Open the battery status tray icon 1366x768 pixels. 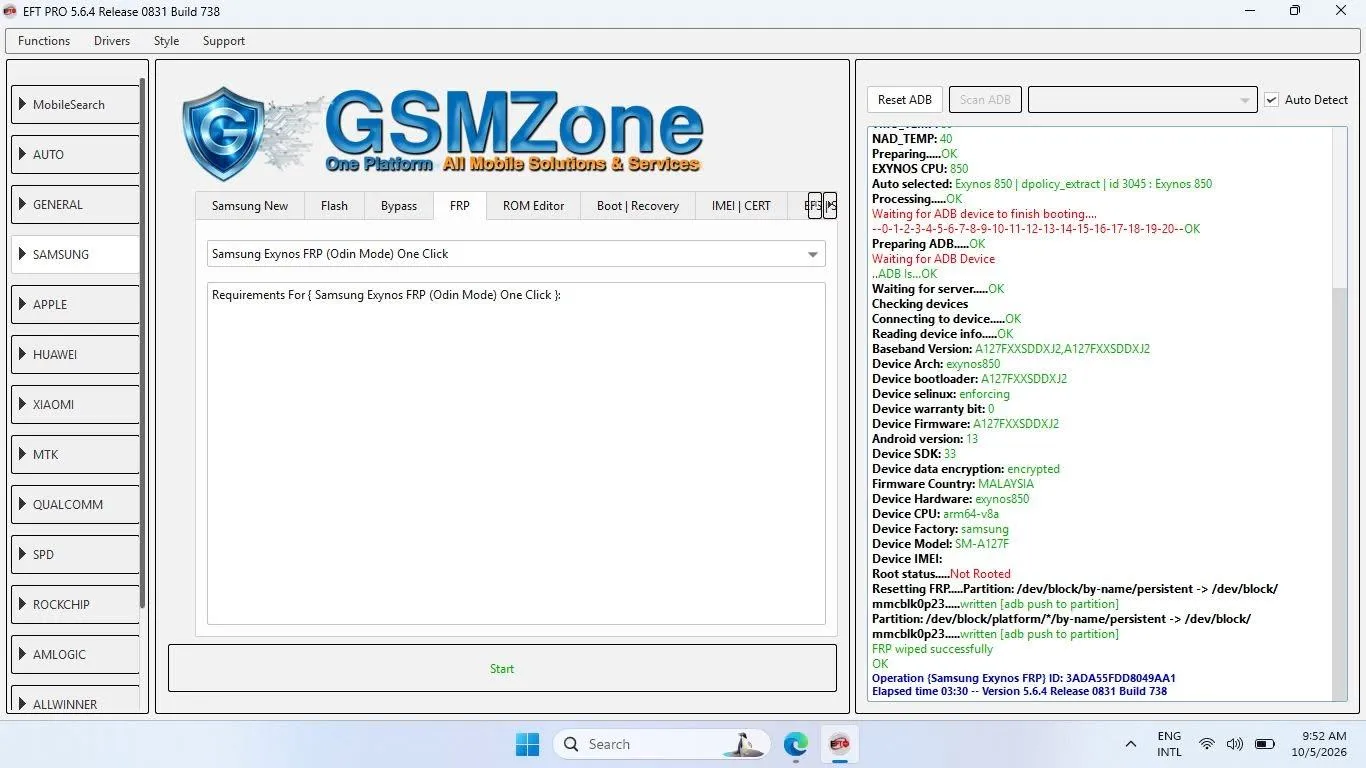point(1265,744)
